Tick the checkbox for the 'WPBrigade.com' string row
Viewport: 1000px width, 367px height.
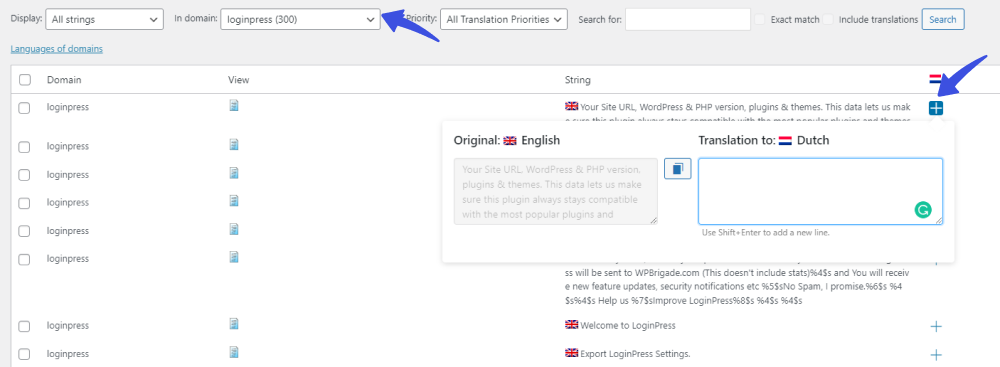(25, 259)
